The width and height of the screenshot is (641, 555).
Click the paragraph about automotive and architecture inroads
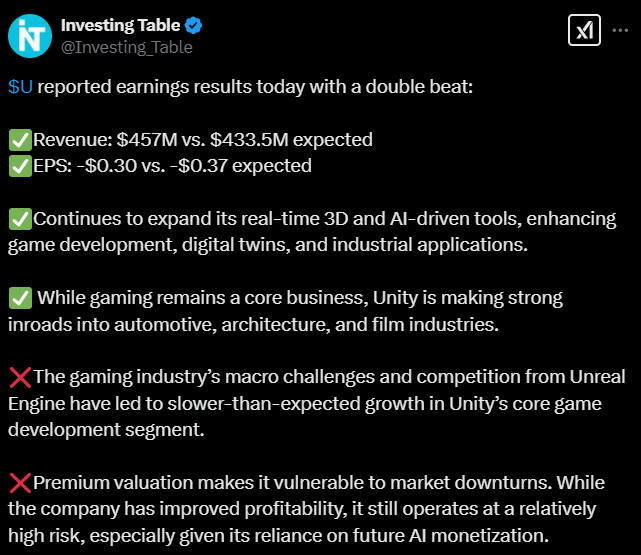[x=300, y=311]
